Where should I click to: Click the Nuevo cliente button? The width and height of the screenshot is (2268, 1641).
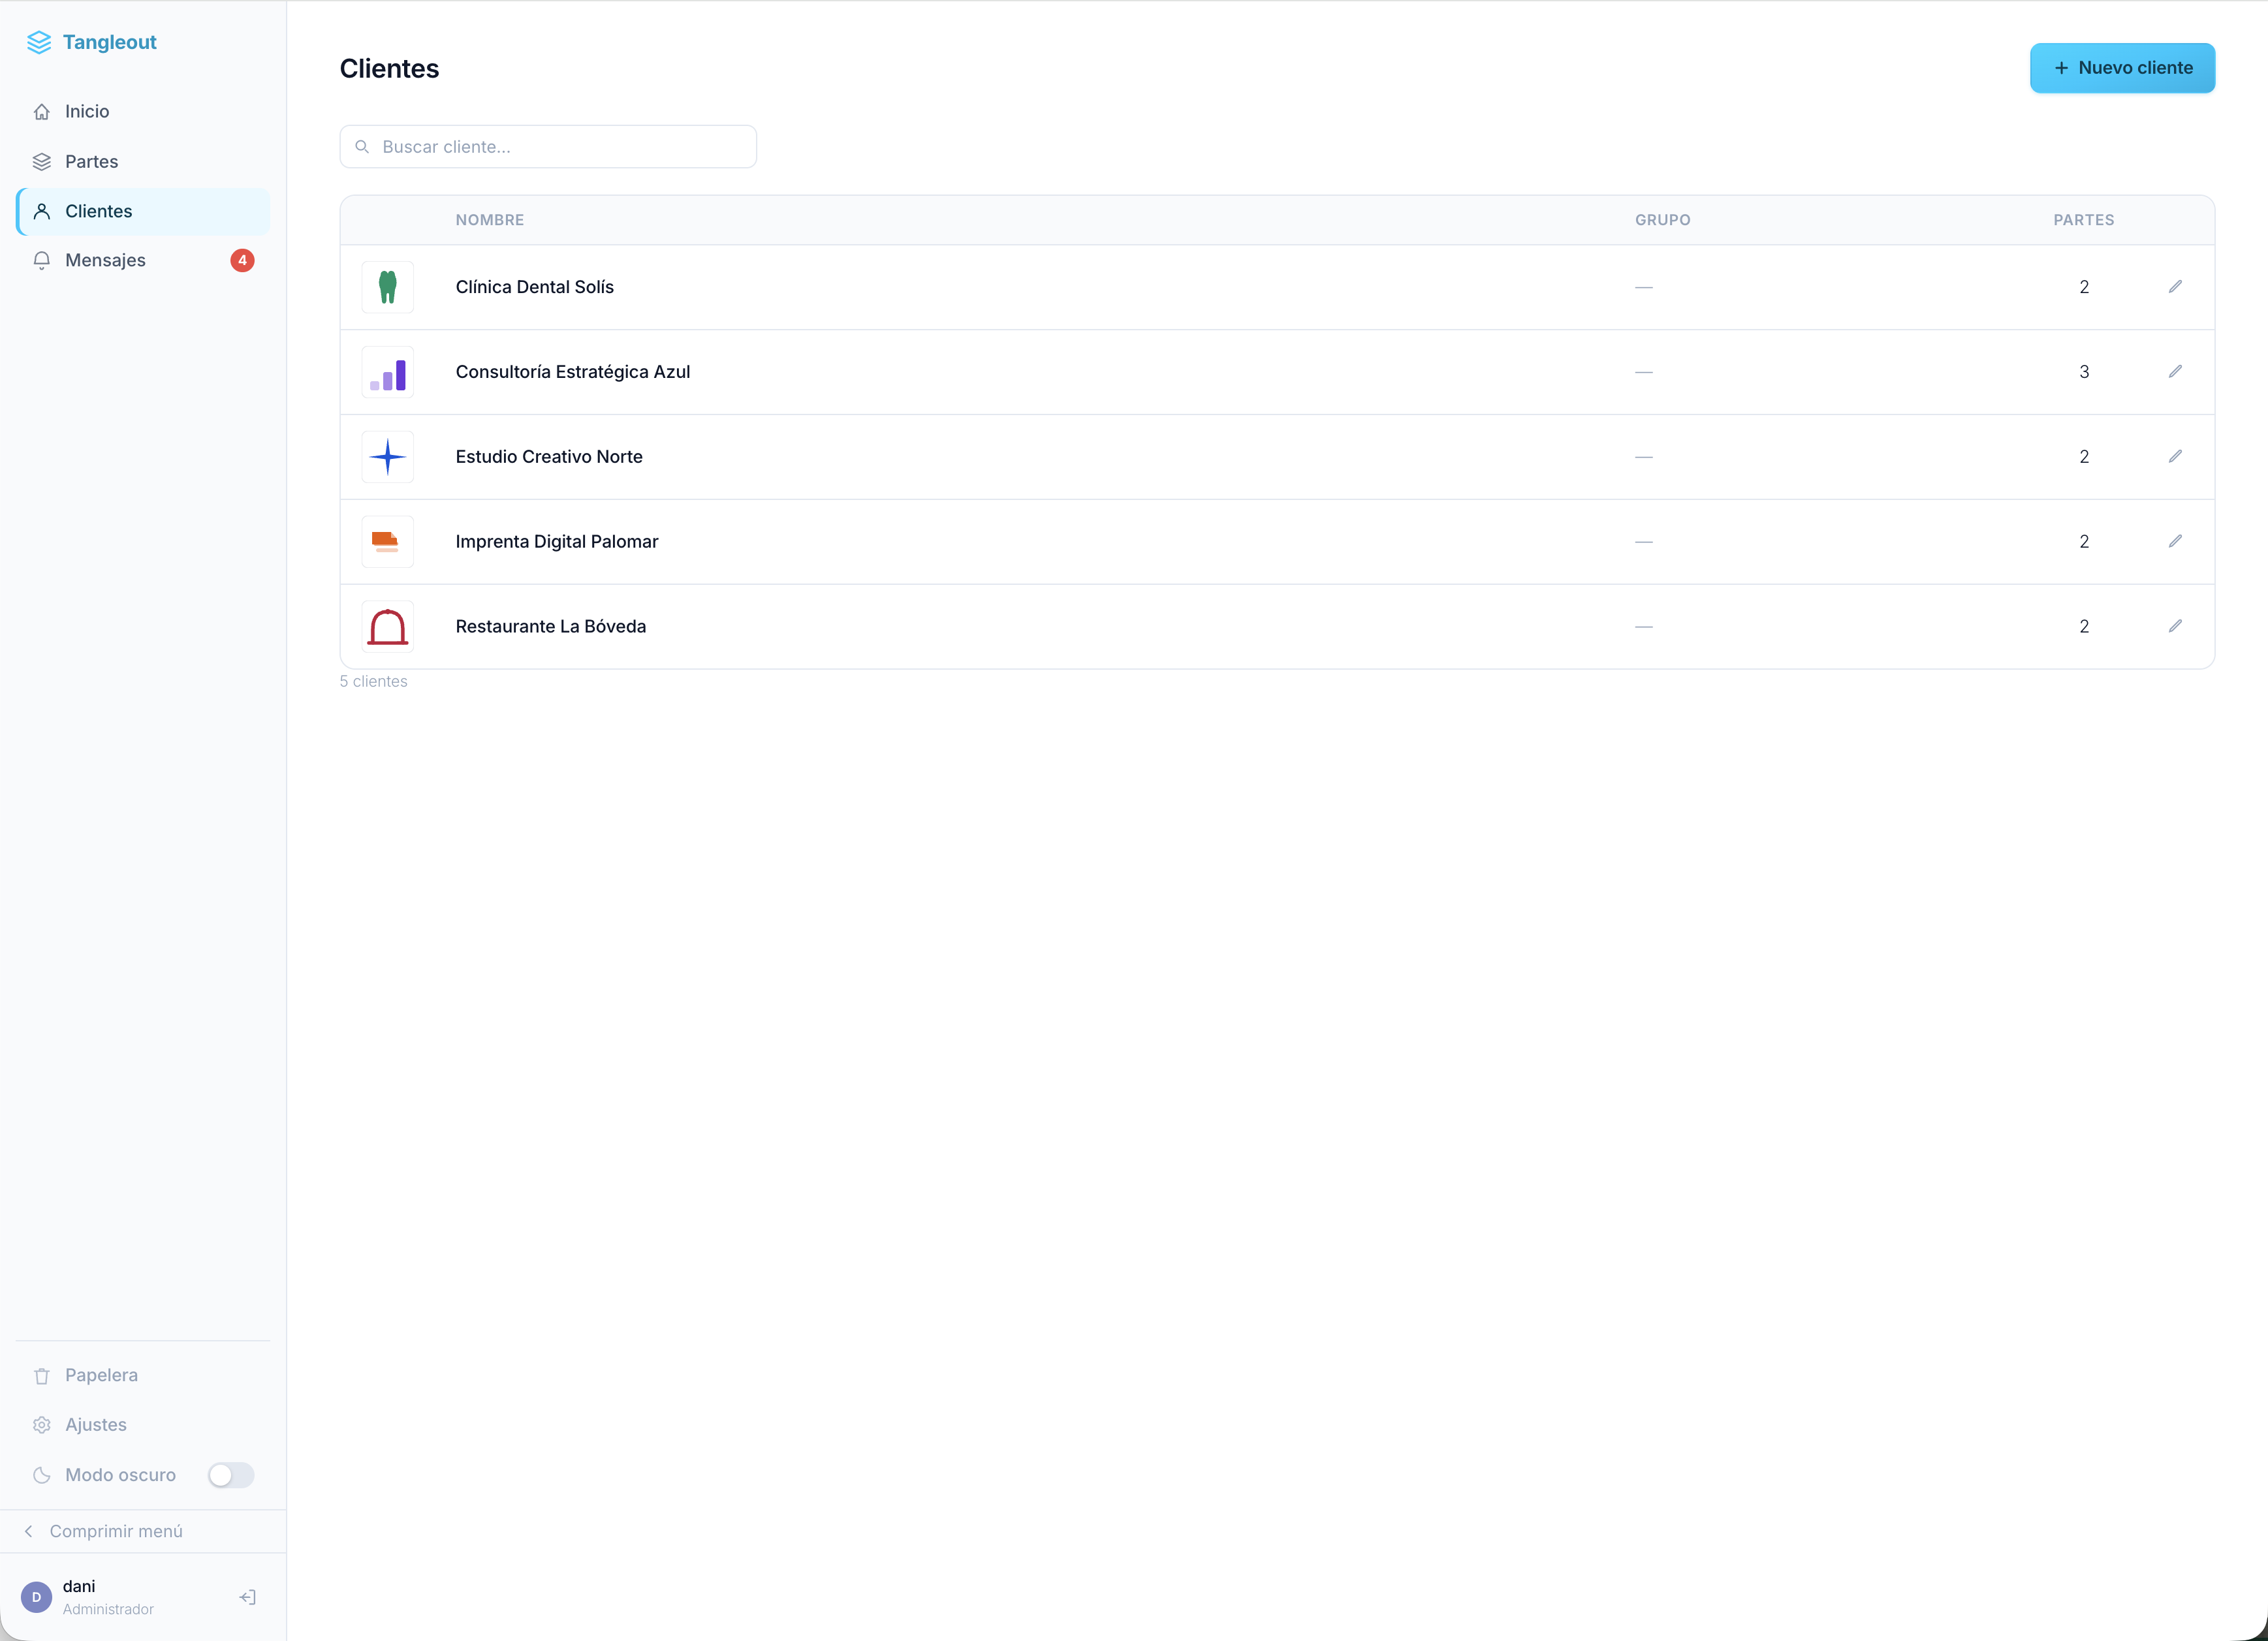2122,68
